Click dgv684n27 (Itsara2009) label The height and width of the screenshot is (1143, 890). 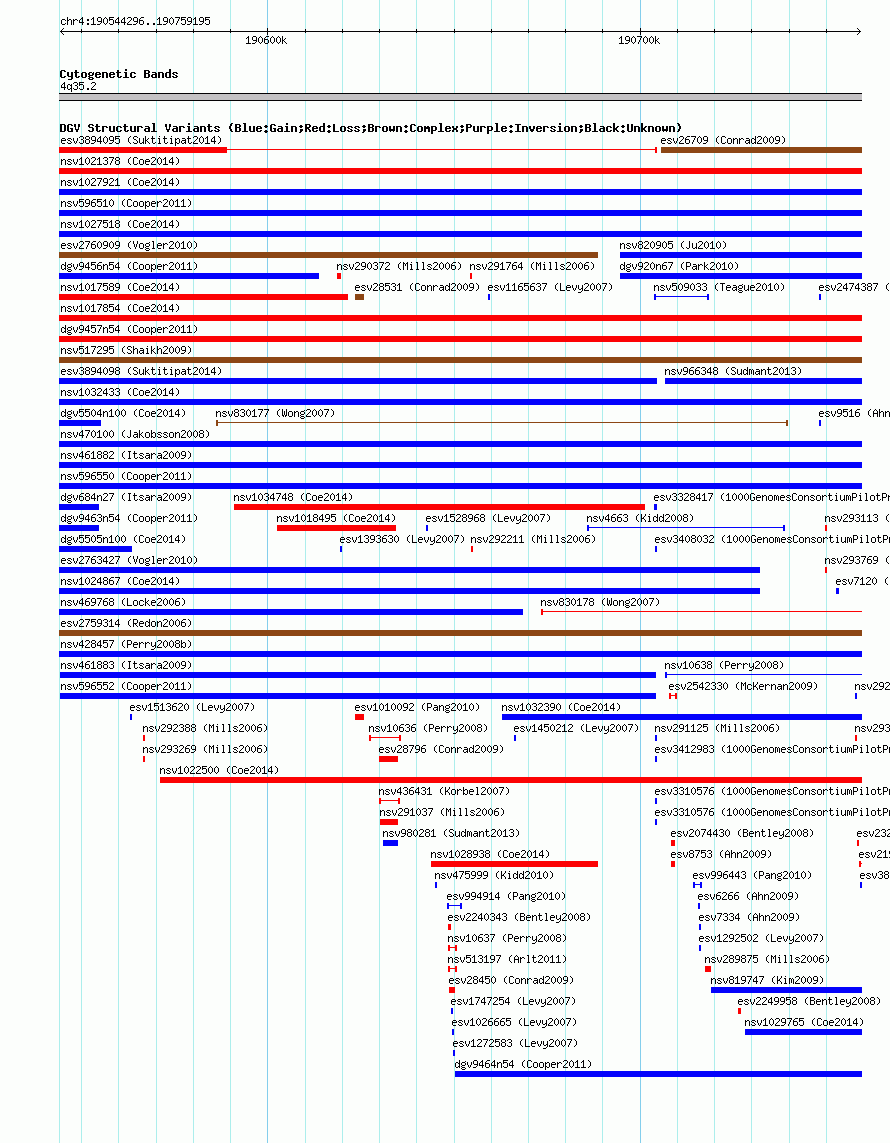tap(126, 497)
